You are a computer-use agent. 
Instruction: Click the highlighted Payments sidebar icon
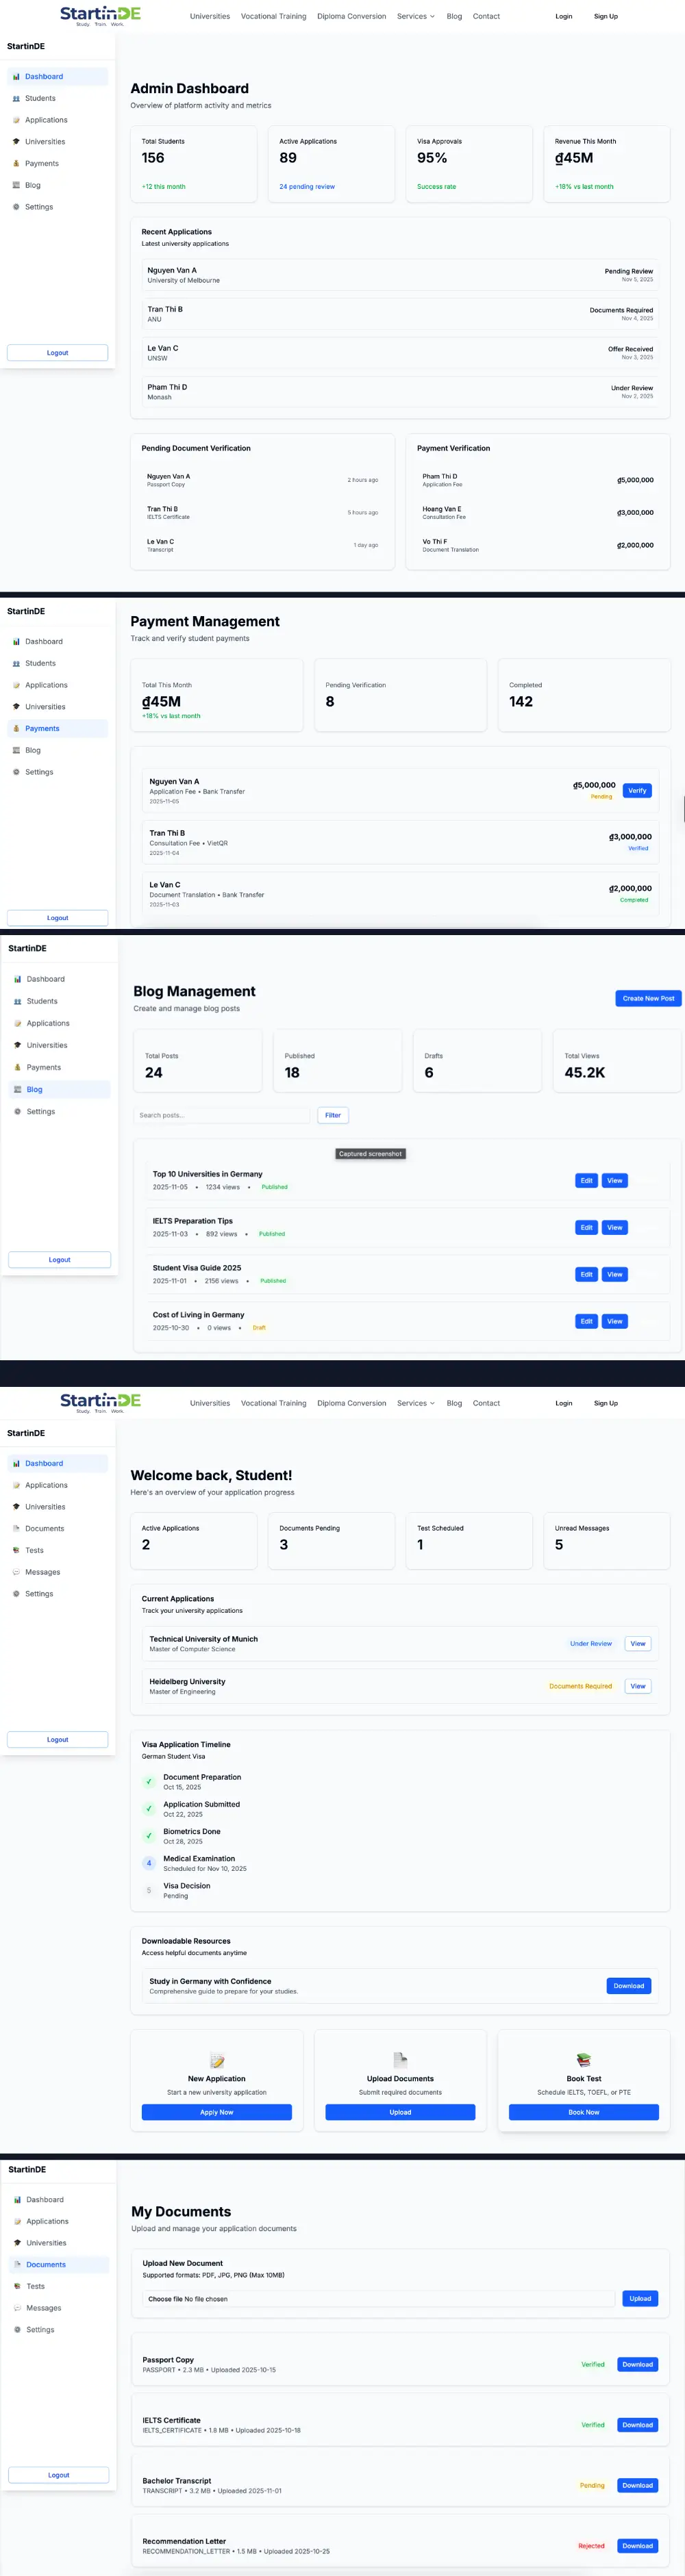16,729
